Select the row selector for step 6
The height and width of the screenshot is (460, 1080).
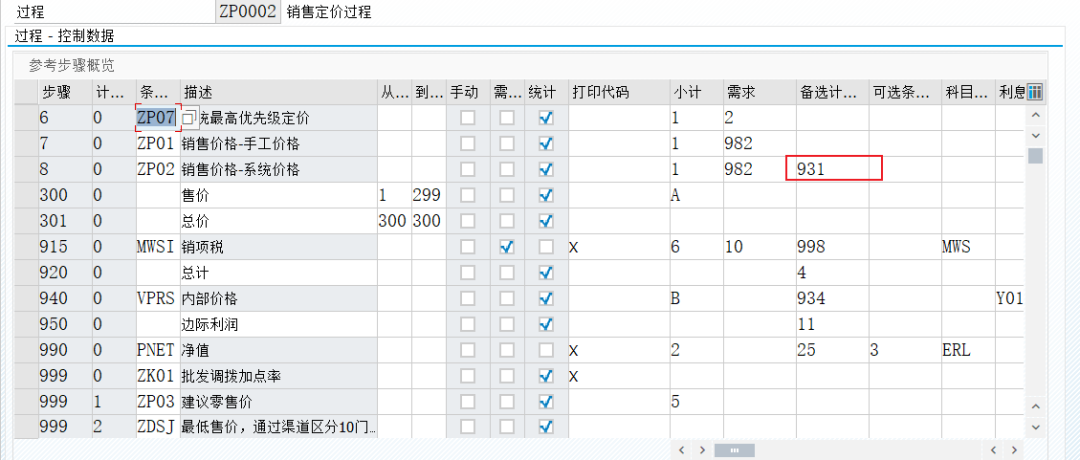26,118
